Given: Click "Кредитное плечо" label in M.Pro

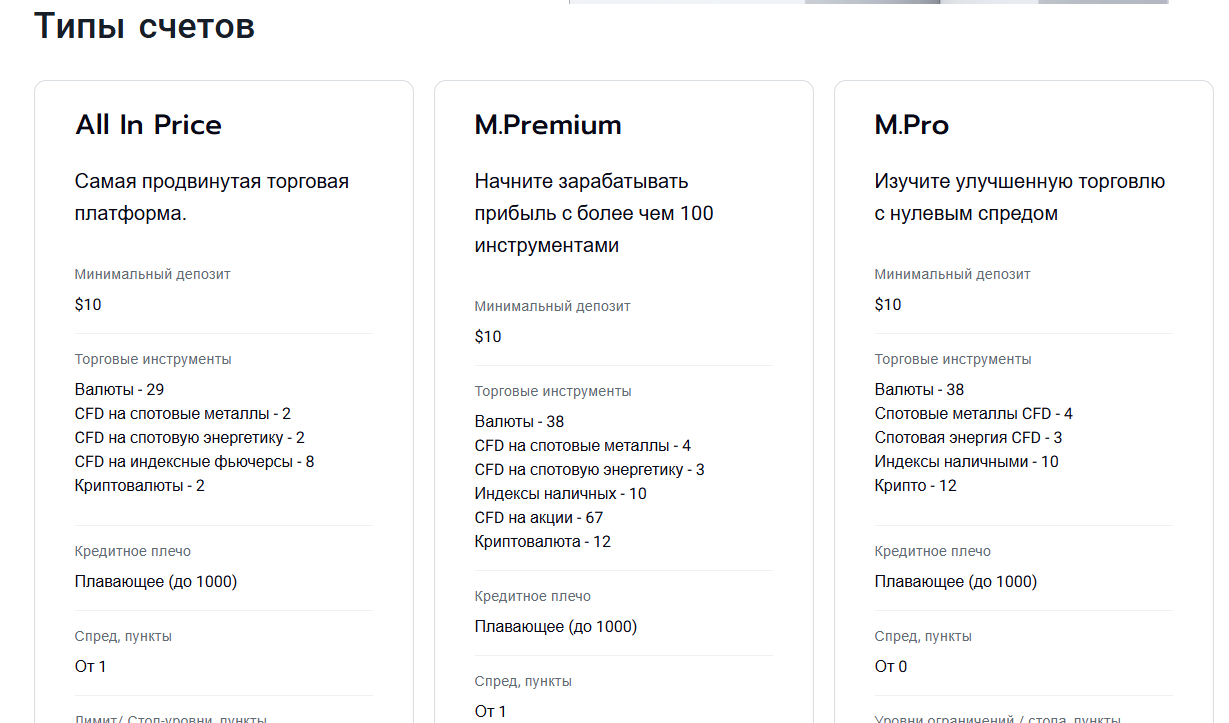Looking at the screenshot, I should tap(933, 551).
